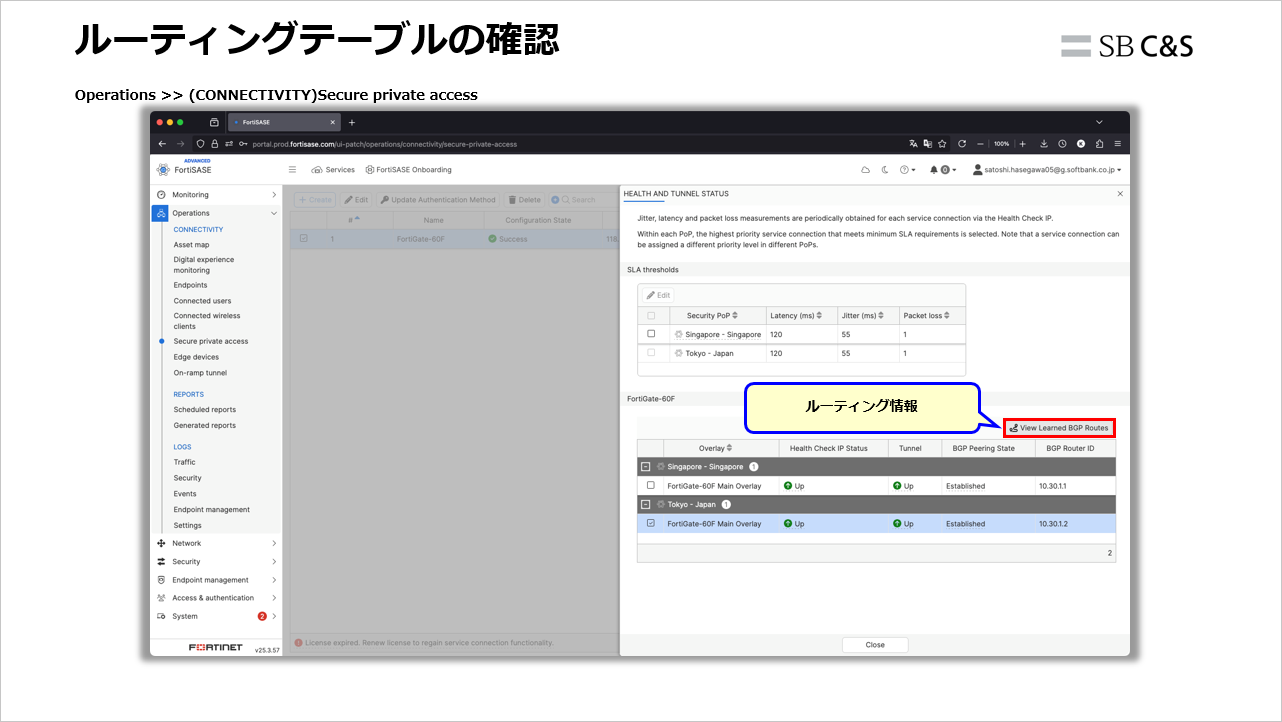Screen dimensions: 1282x722
Task: Expand Access & authentication sidebar section
Action: pos(216,598)
